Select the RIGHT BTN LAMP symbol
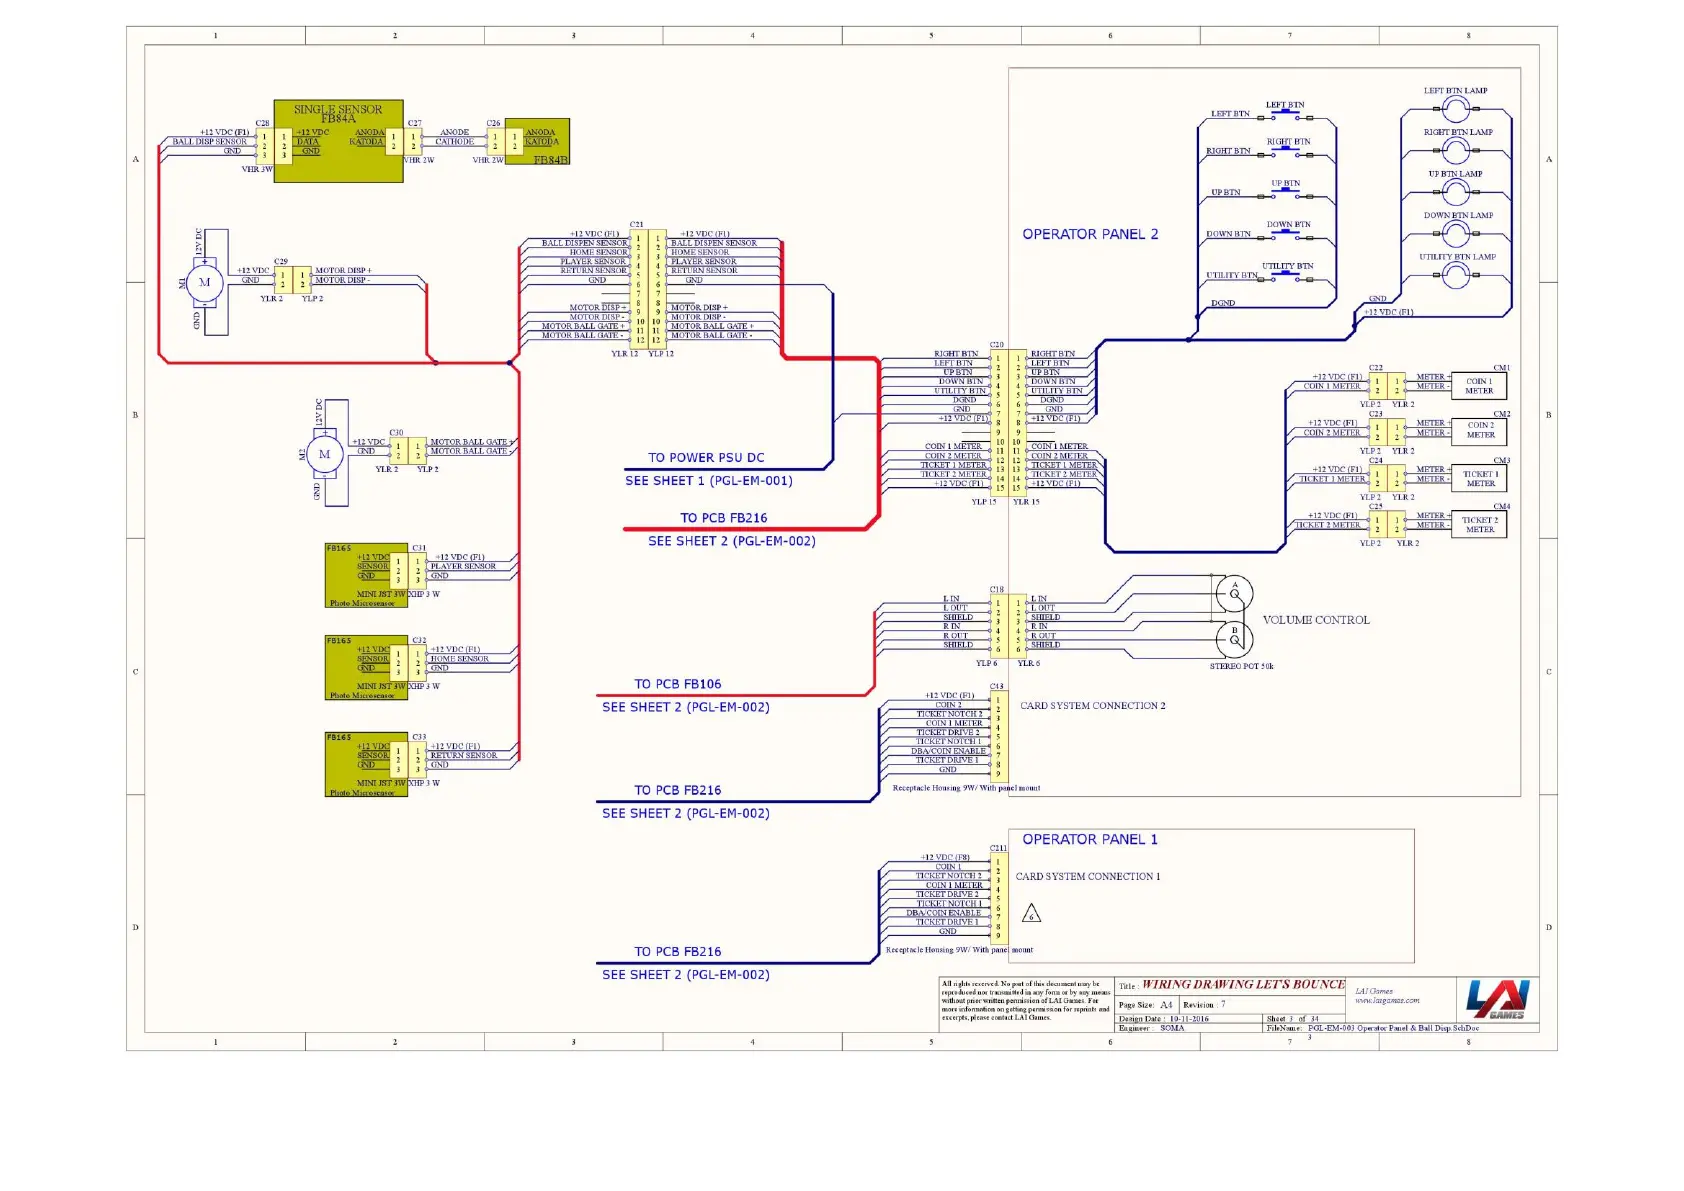1684x1191 pixels. [x=1456, y=151]
